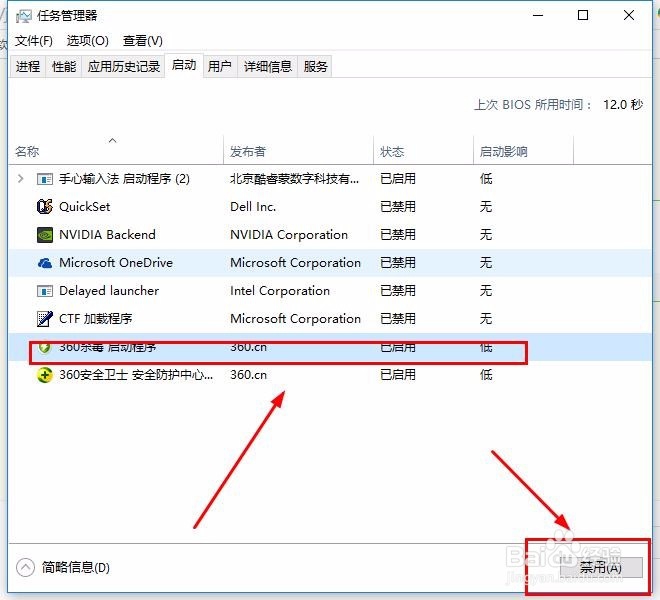Image resolution: width=660 pixels, height=600 pixels.
Task: Click the 无 impact value of QuickSet
Action: [486, 207]
